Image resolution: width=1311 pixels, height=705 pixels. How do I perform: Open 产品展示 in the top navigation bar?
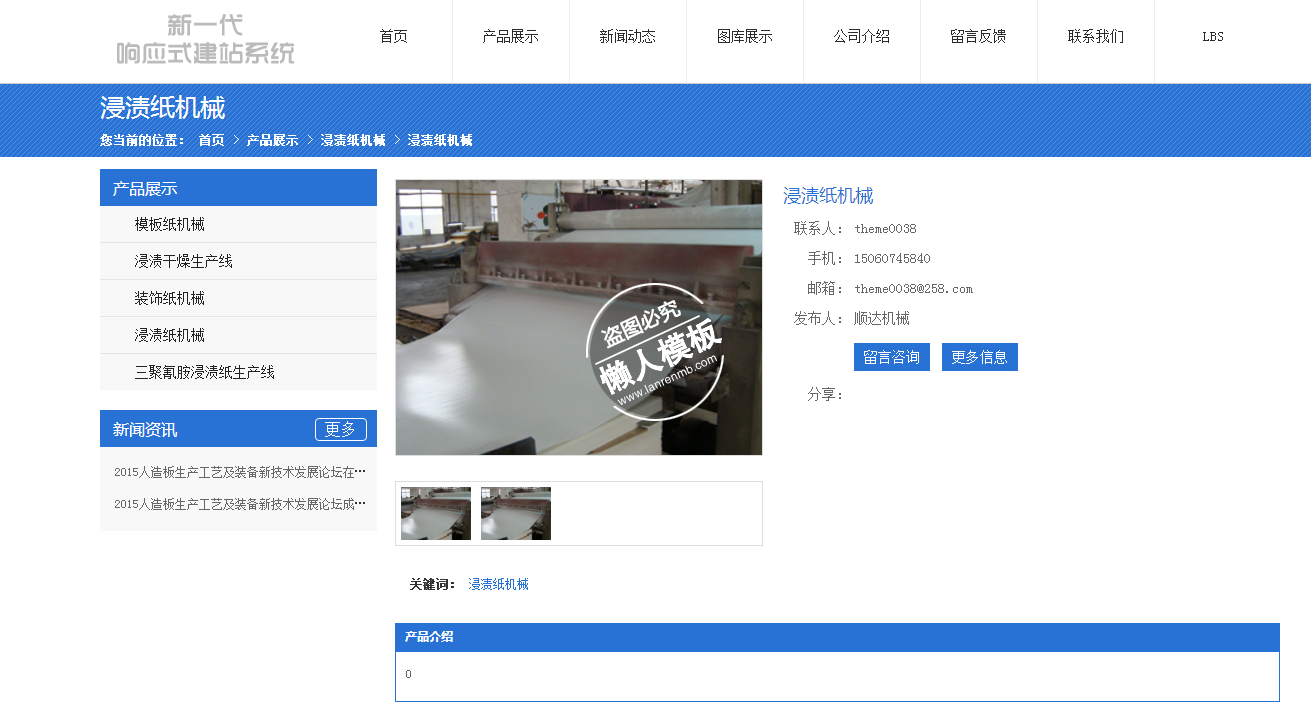tap(511, 37)
